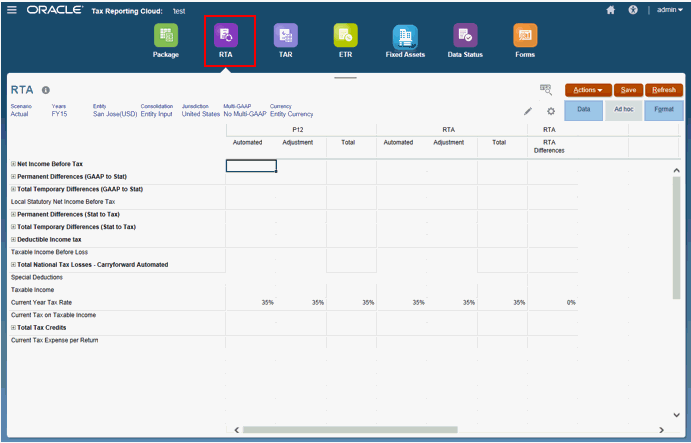Click Taxable Income Before Loss row

49,252
